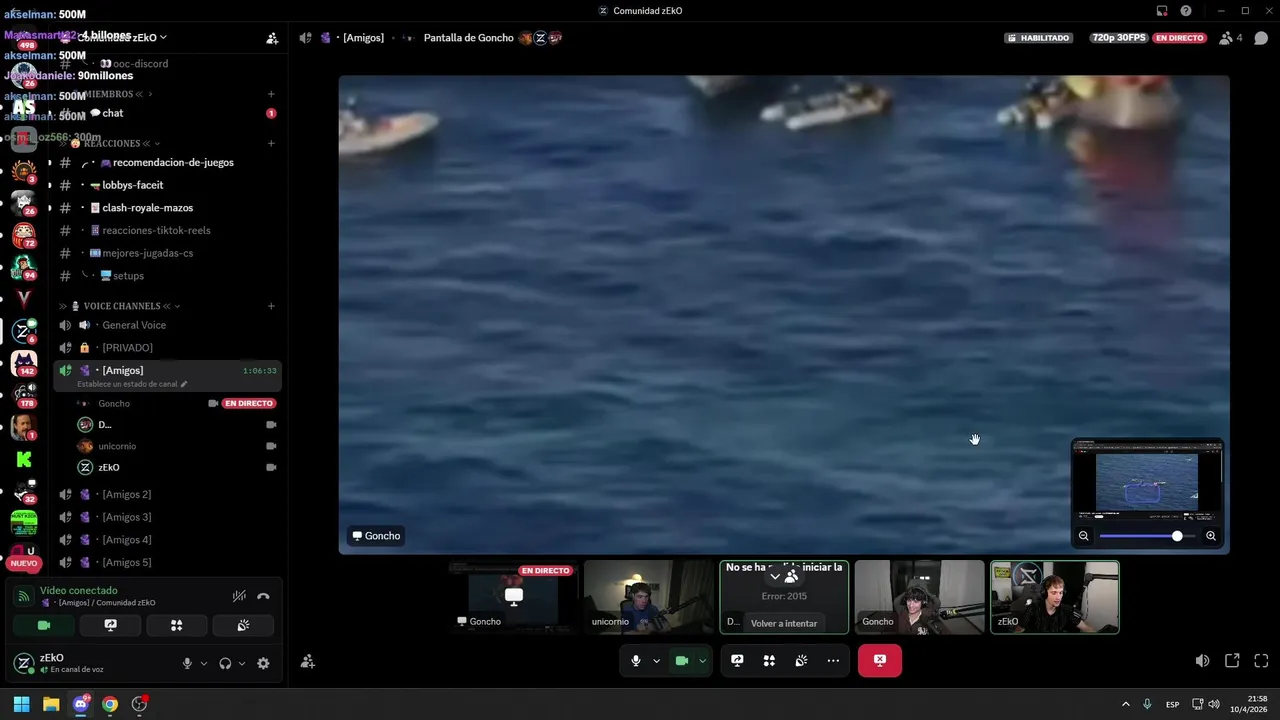Viewport: 1280px width, 720px height.
Task: Expand microphone options in call controls
Action: (656, 661)
